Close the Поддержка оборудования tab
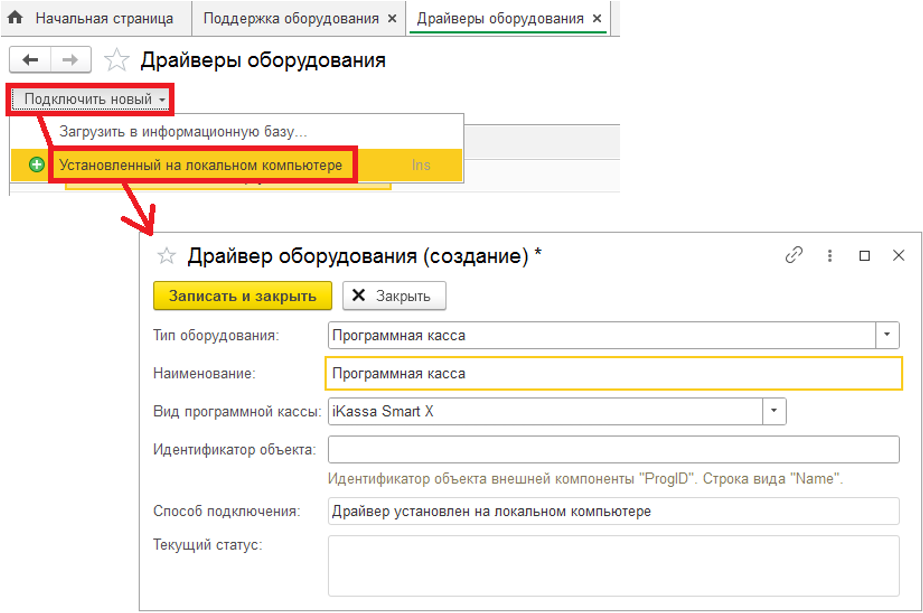 391,19
